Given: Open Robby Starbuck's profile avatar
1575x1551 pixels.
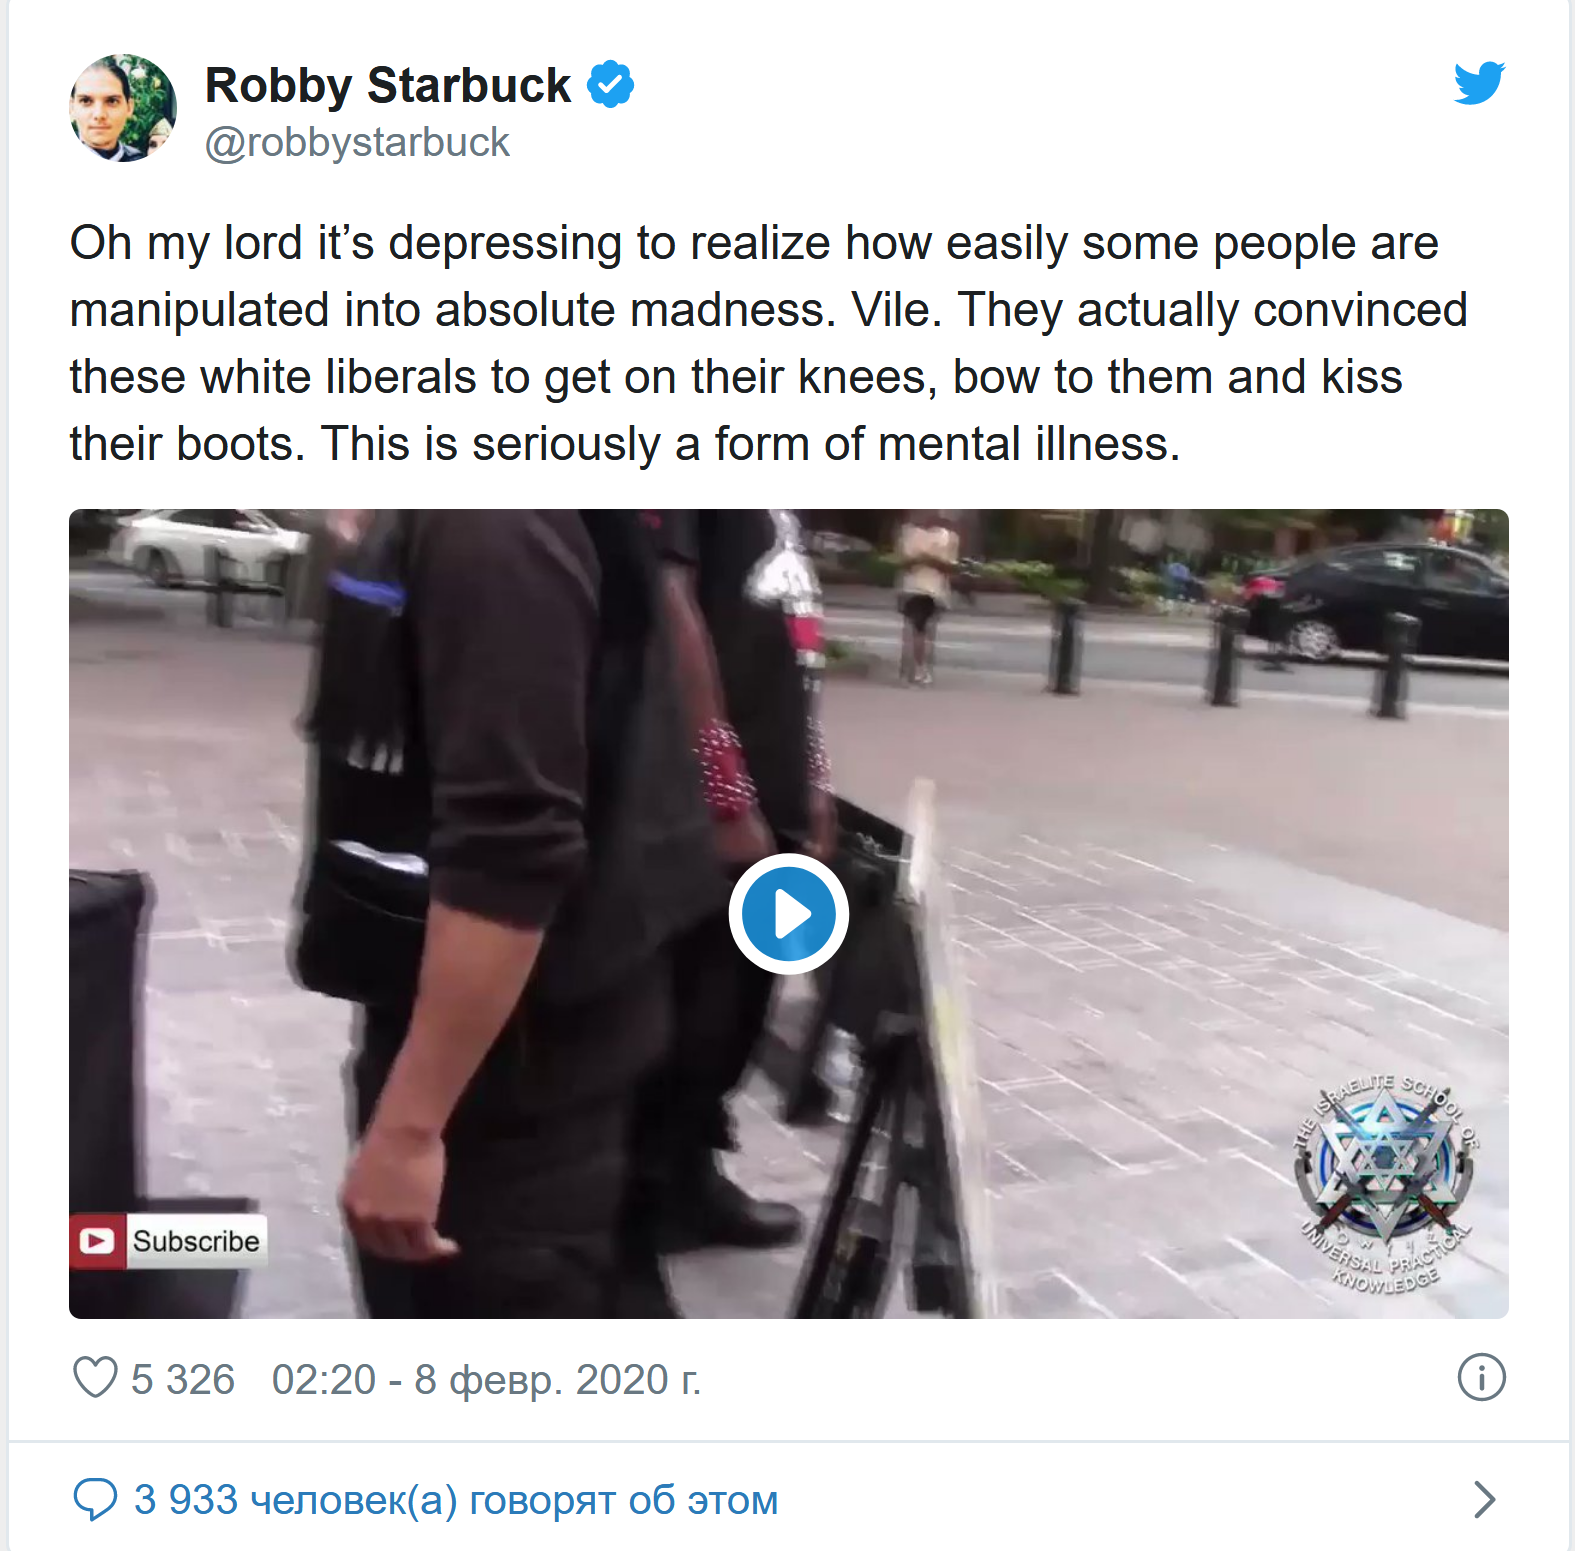Looking at the screenshot, I should click(123, 108).
